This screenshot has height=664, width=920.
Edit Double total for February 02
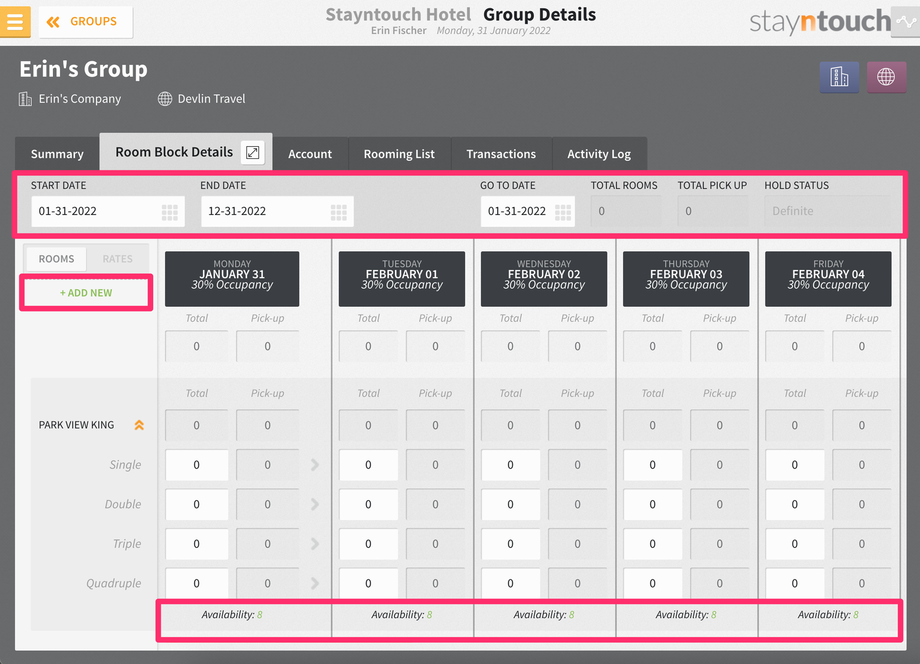pyautogui.click(x=510, y=504)
